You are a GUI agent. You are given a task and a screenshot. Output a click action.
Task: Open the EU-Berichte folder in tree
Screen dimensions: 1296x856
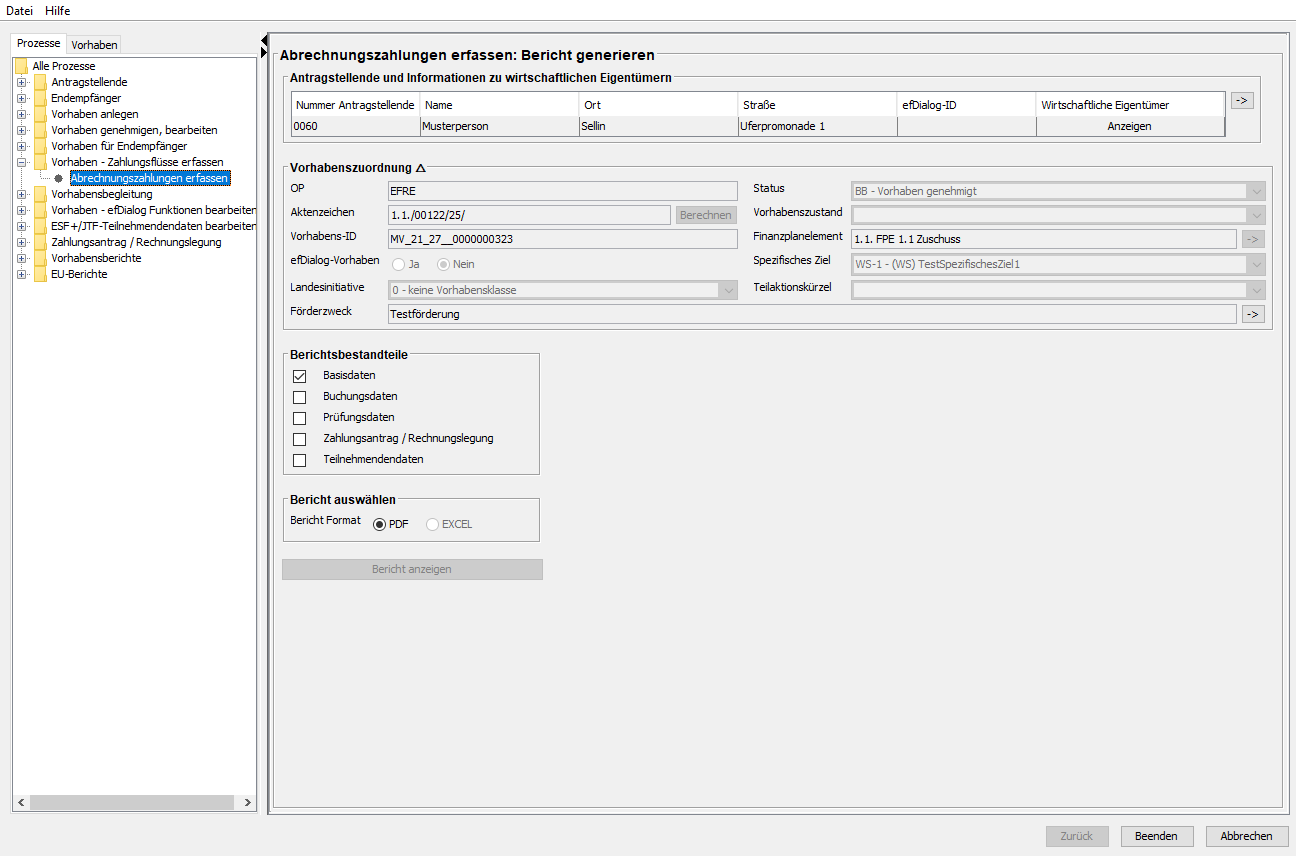(x=79, y=274)
